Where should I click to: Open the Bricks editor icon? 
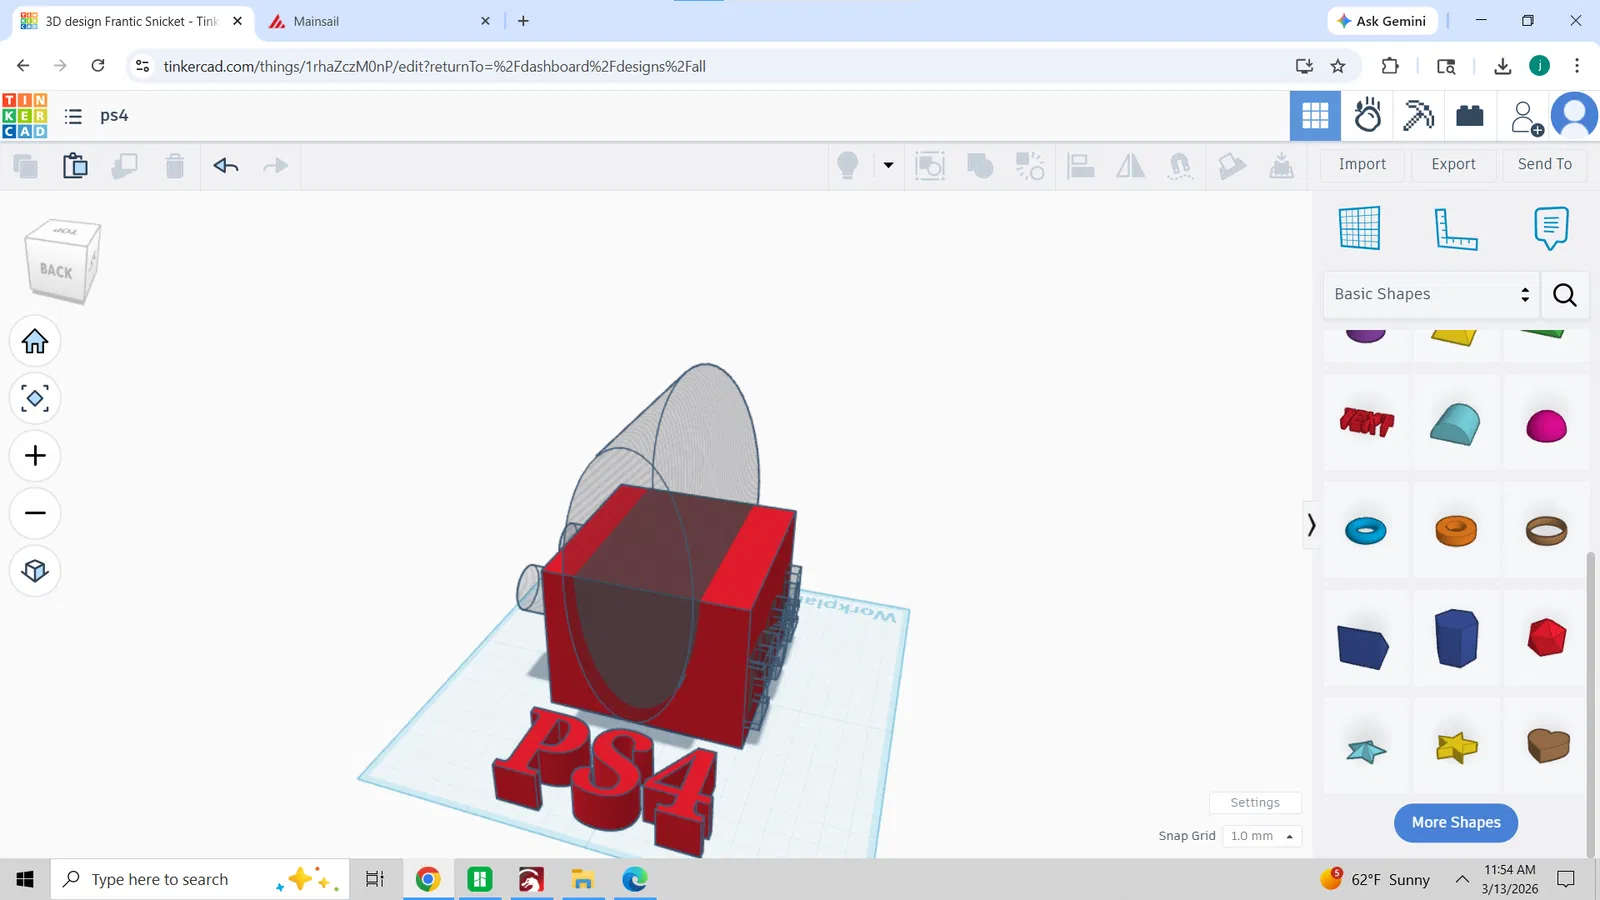(x=1470, y=116)
